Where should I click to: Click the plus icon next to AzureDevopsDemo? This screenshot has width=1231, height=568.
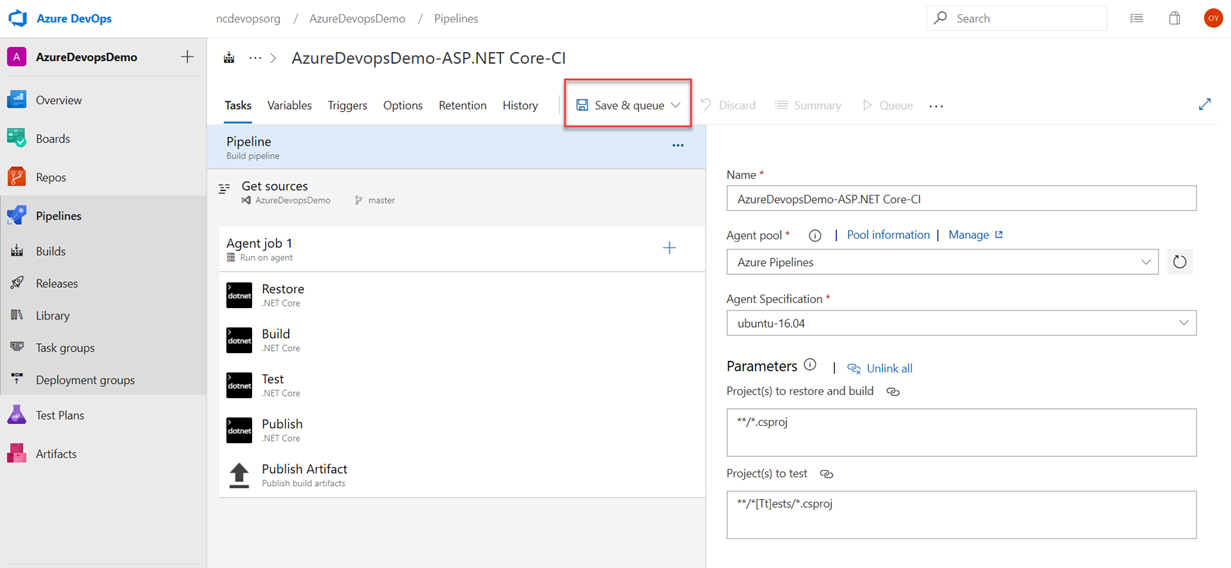click(x=187, y=57)
